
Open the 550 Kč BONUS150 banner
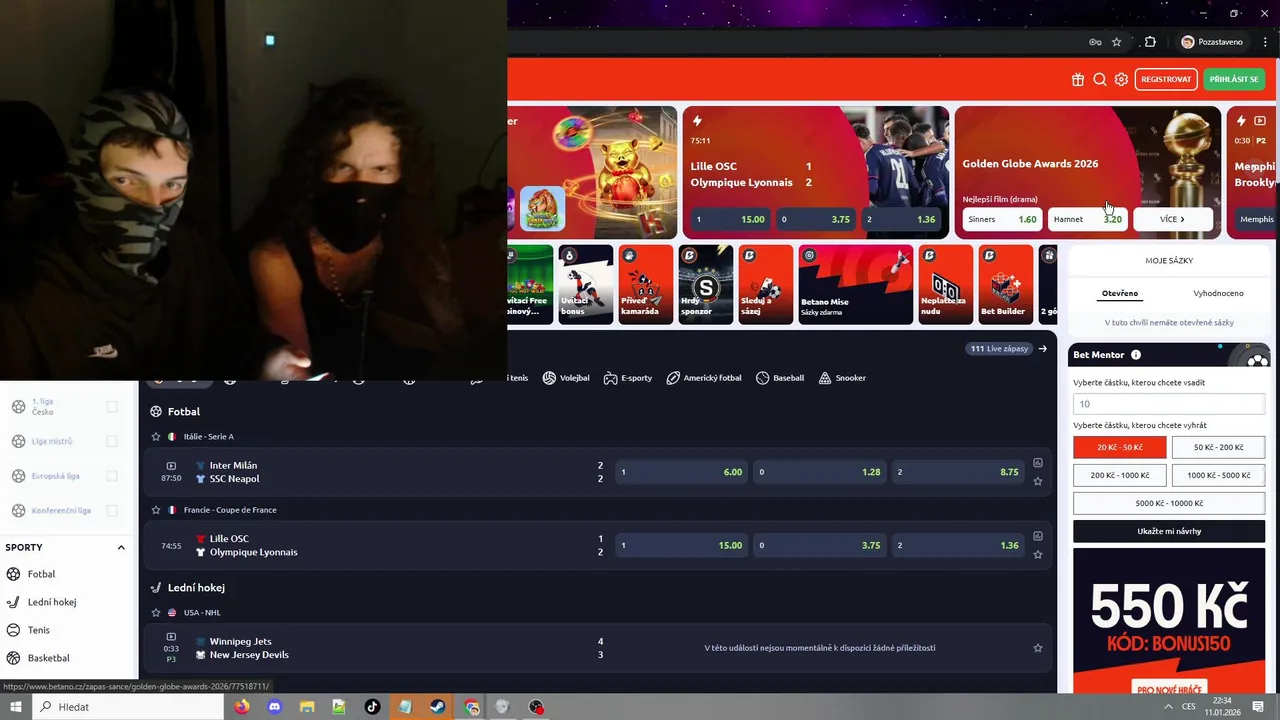[x=1169, y=621]
